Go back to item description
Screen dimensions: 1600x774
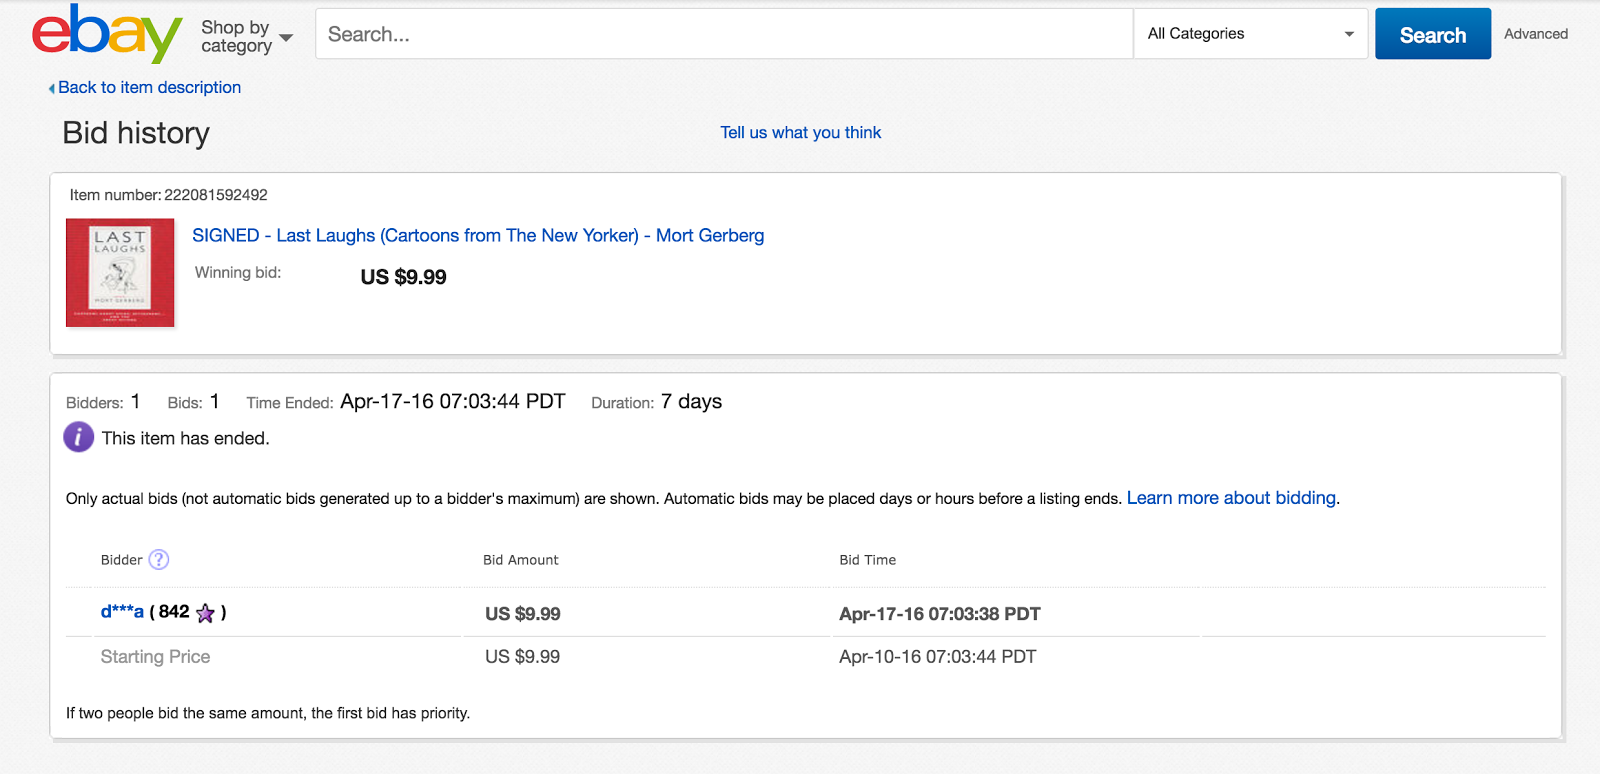(x=148, y=87)
